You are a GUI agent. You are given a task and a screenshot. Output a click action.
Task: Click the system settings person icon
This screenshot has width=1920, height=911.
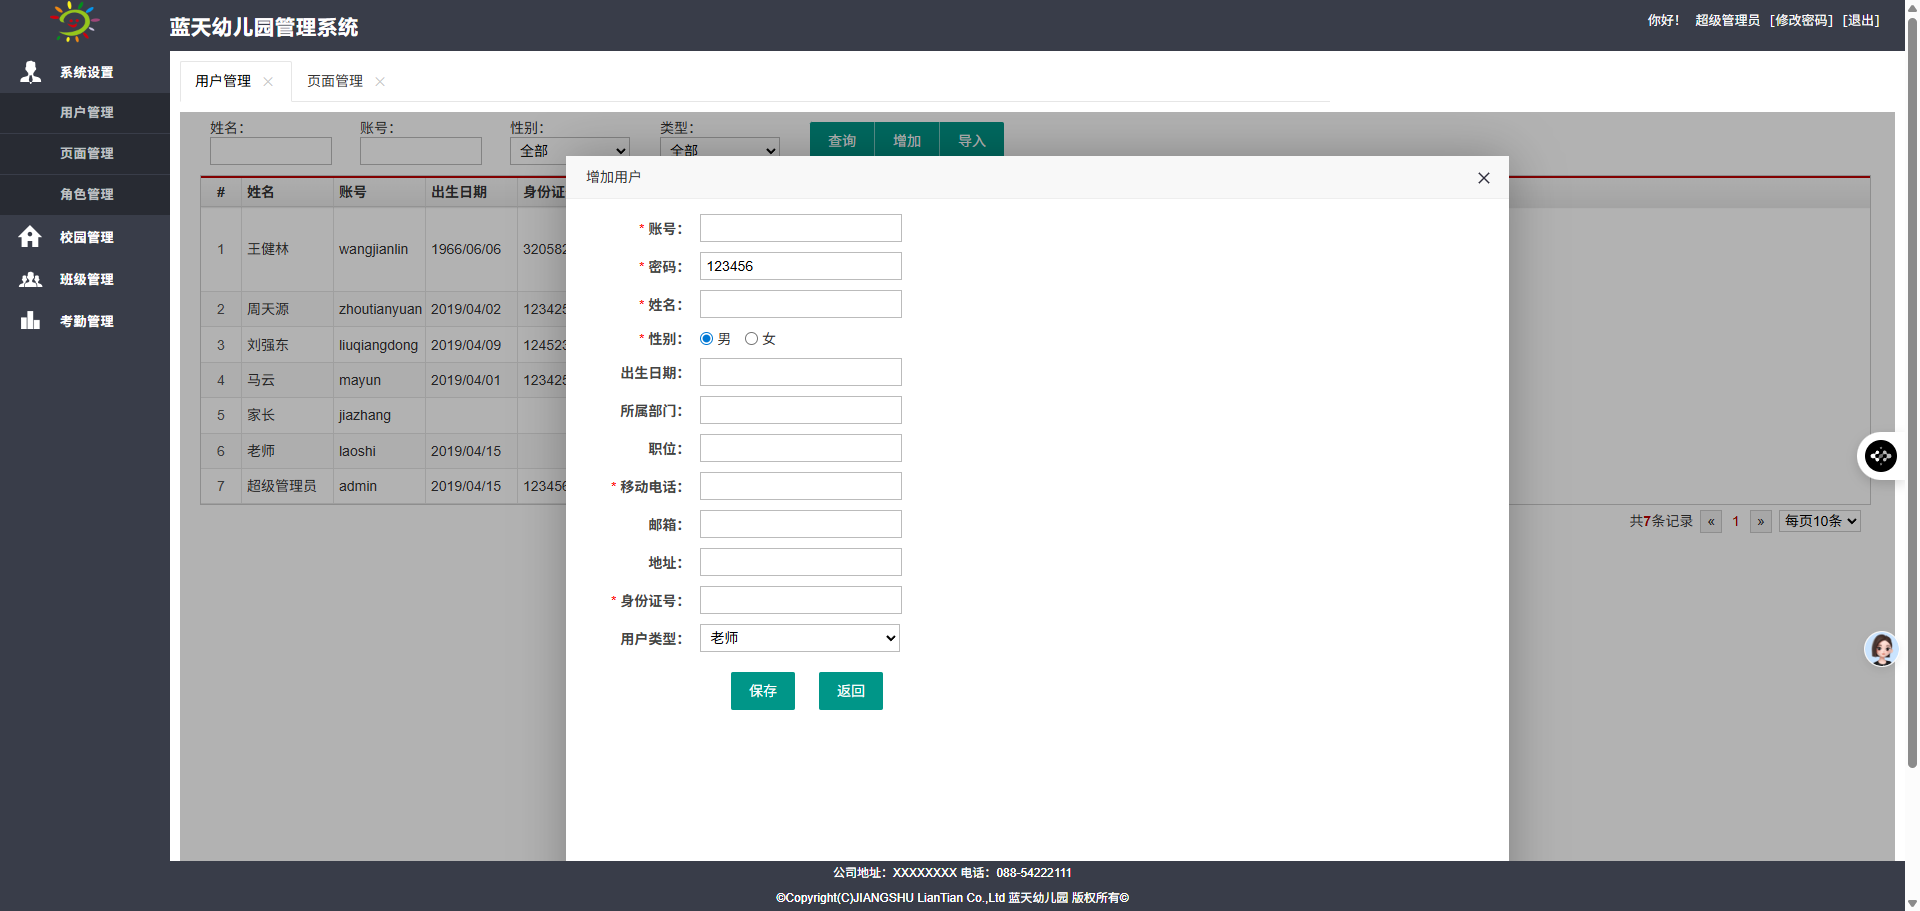coord(30,72)
